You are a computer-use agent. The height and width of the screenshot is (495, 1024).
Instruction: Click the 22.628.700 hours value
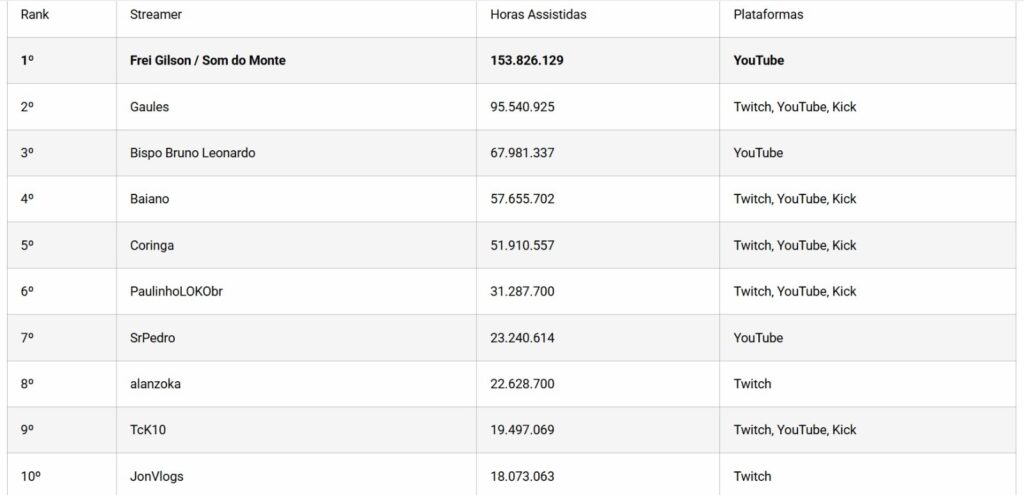(522, 384)
